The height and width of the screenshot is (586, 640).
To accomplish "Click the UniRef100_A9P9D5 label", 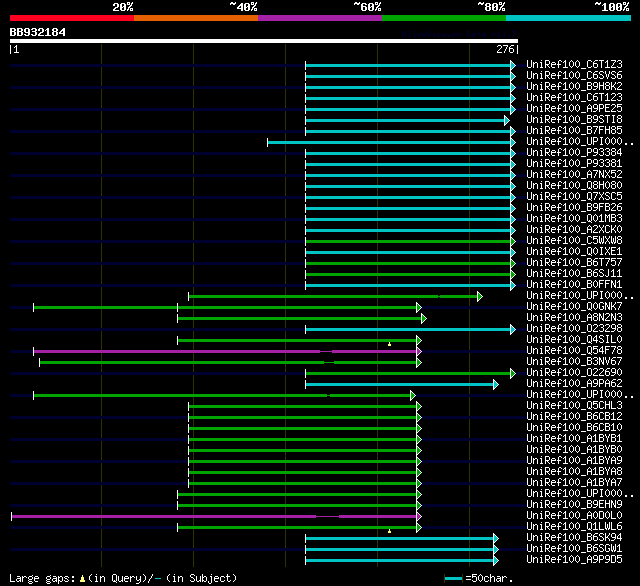I will (574, 560).
